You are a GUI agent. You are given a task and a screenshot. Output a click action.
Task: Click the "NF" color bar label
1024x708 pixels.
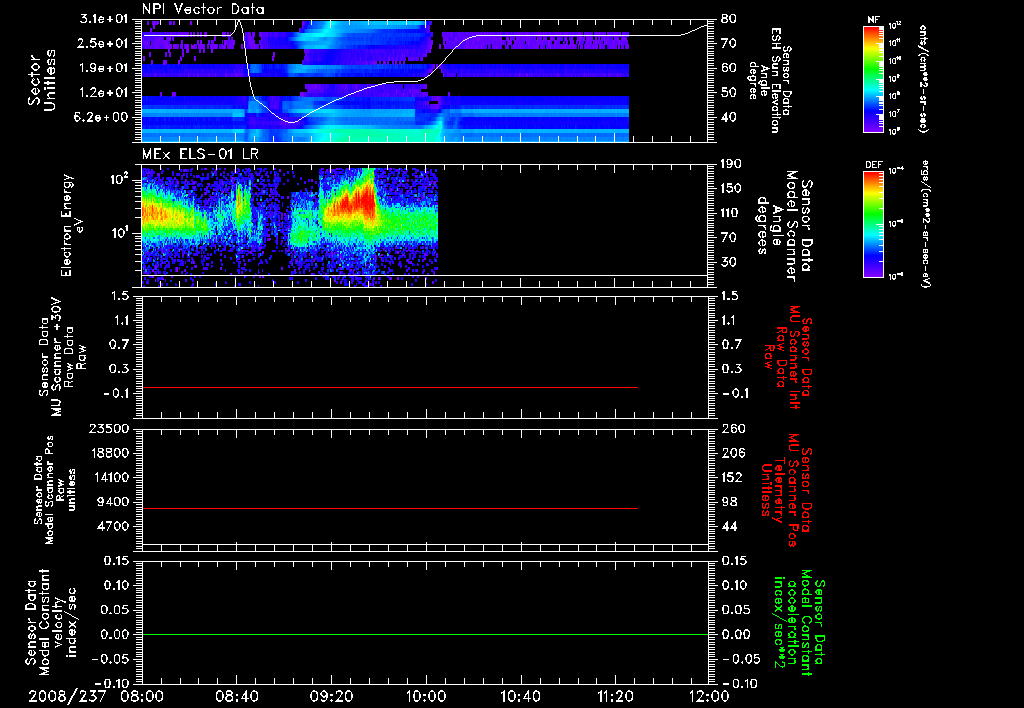click(x=873, y=20)
